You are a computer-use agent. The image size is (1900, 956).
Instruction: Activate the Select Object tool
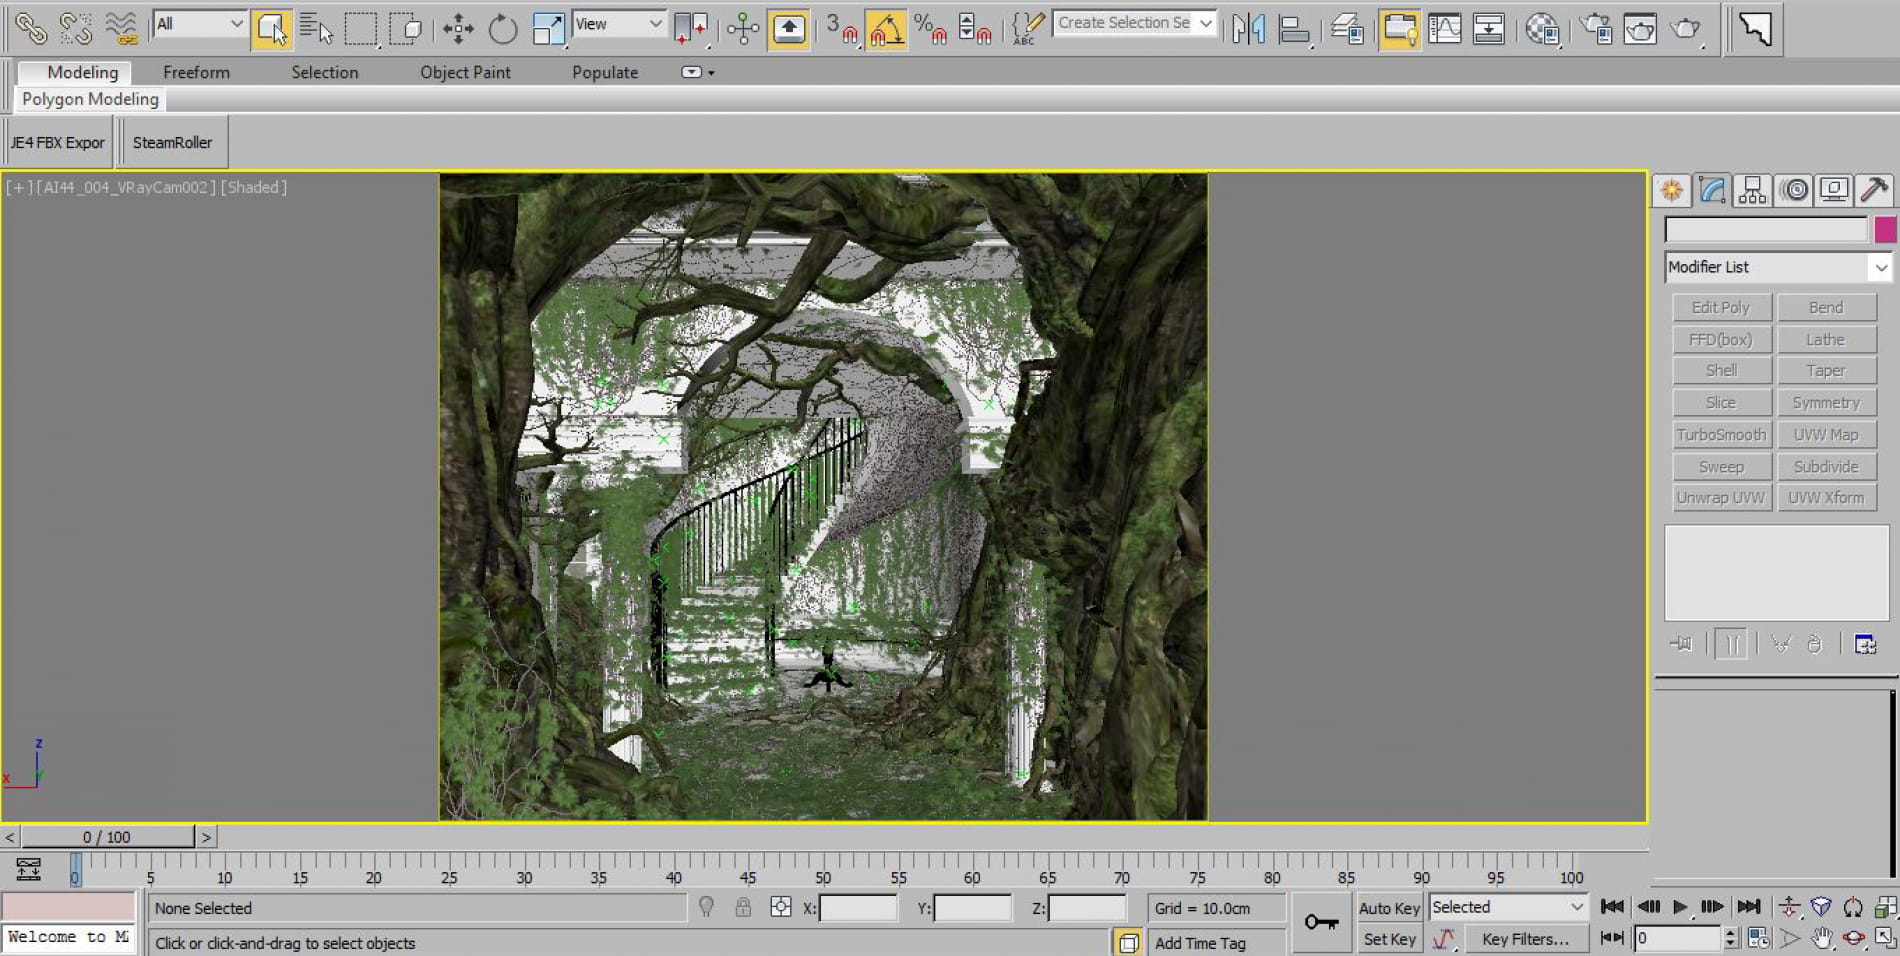coord(271,28)
